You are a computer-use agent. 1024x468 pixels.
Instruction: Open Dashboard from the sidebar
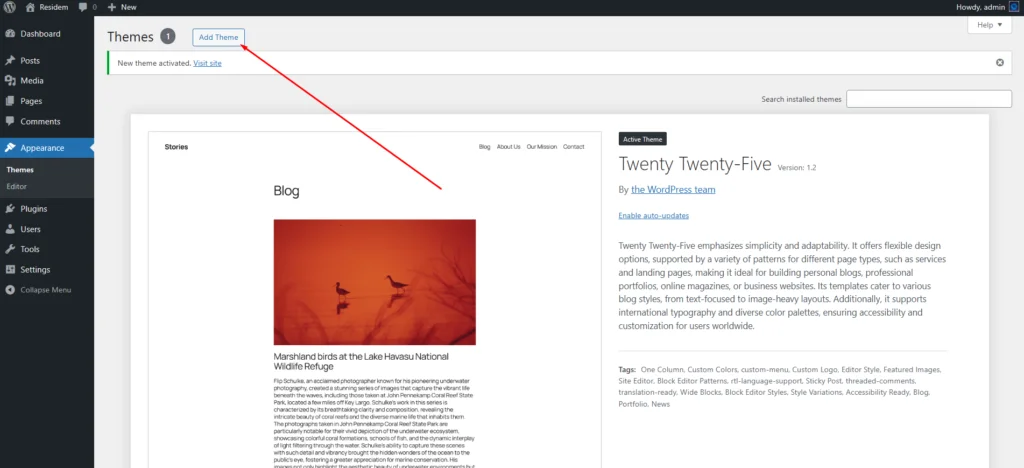tap(40, 34)
